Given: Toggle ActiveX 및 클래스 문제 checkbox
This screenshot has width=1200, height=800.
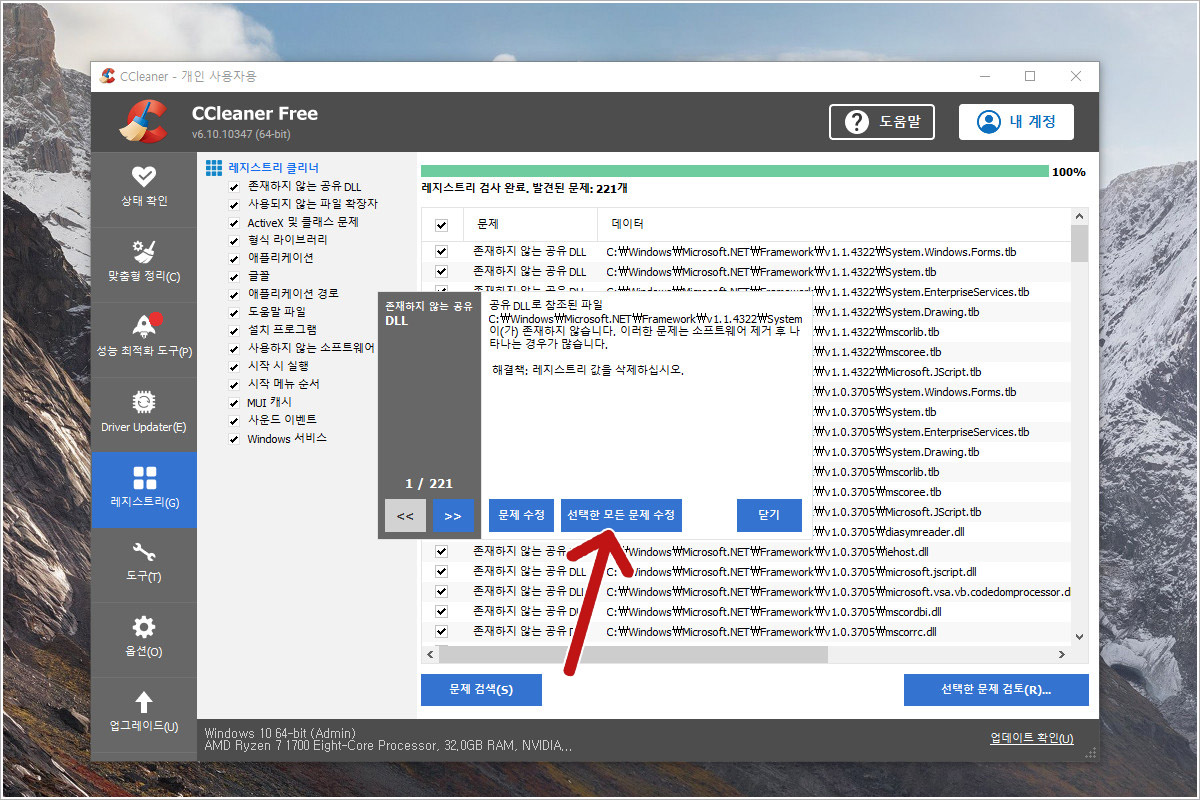Looking at the screenshot, I should [233, 223].
